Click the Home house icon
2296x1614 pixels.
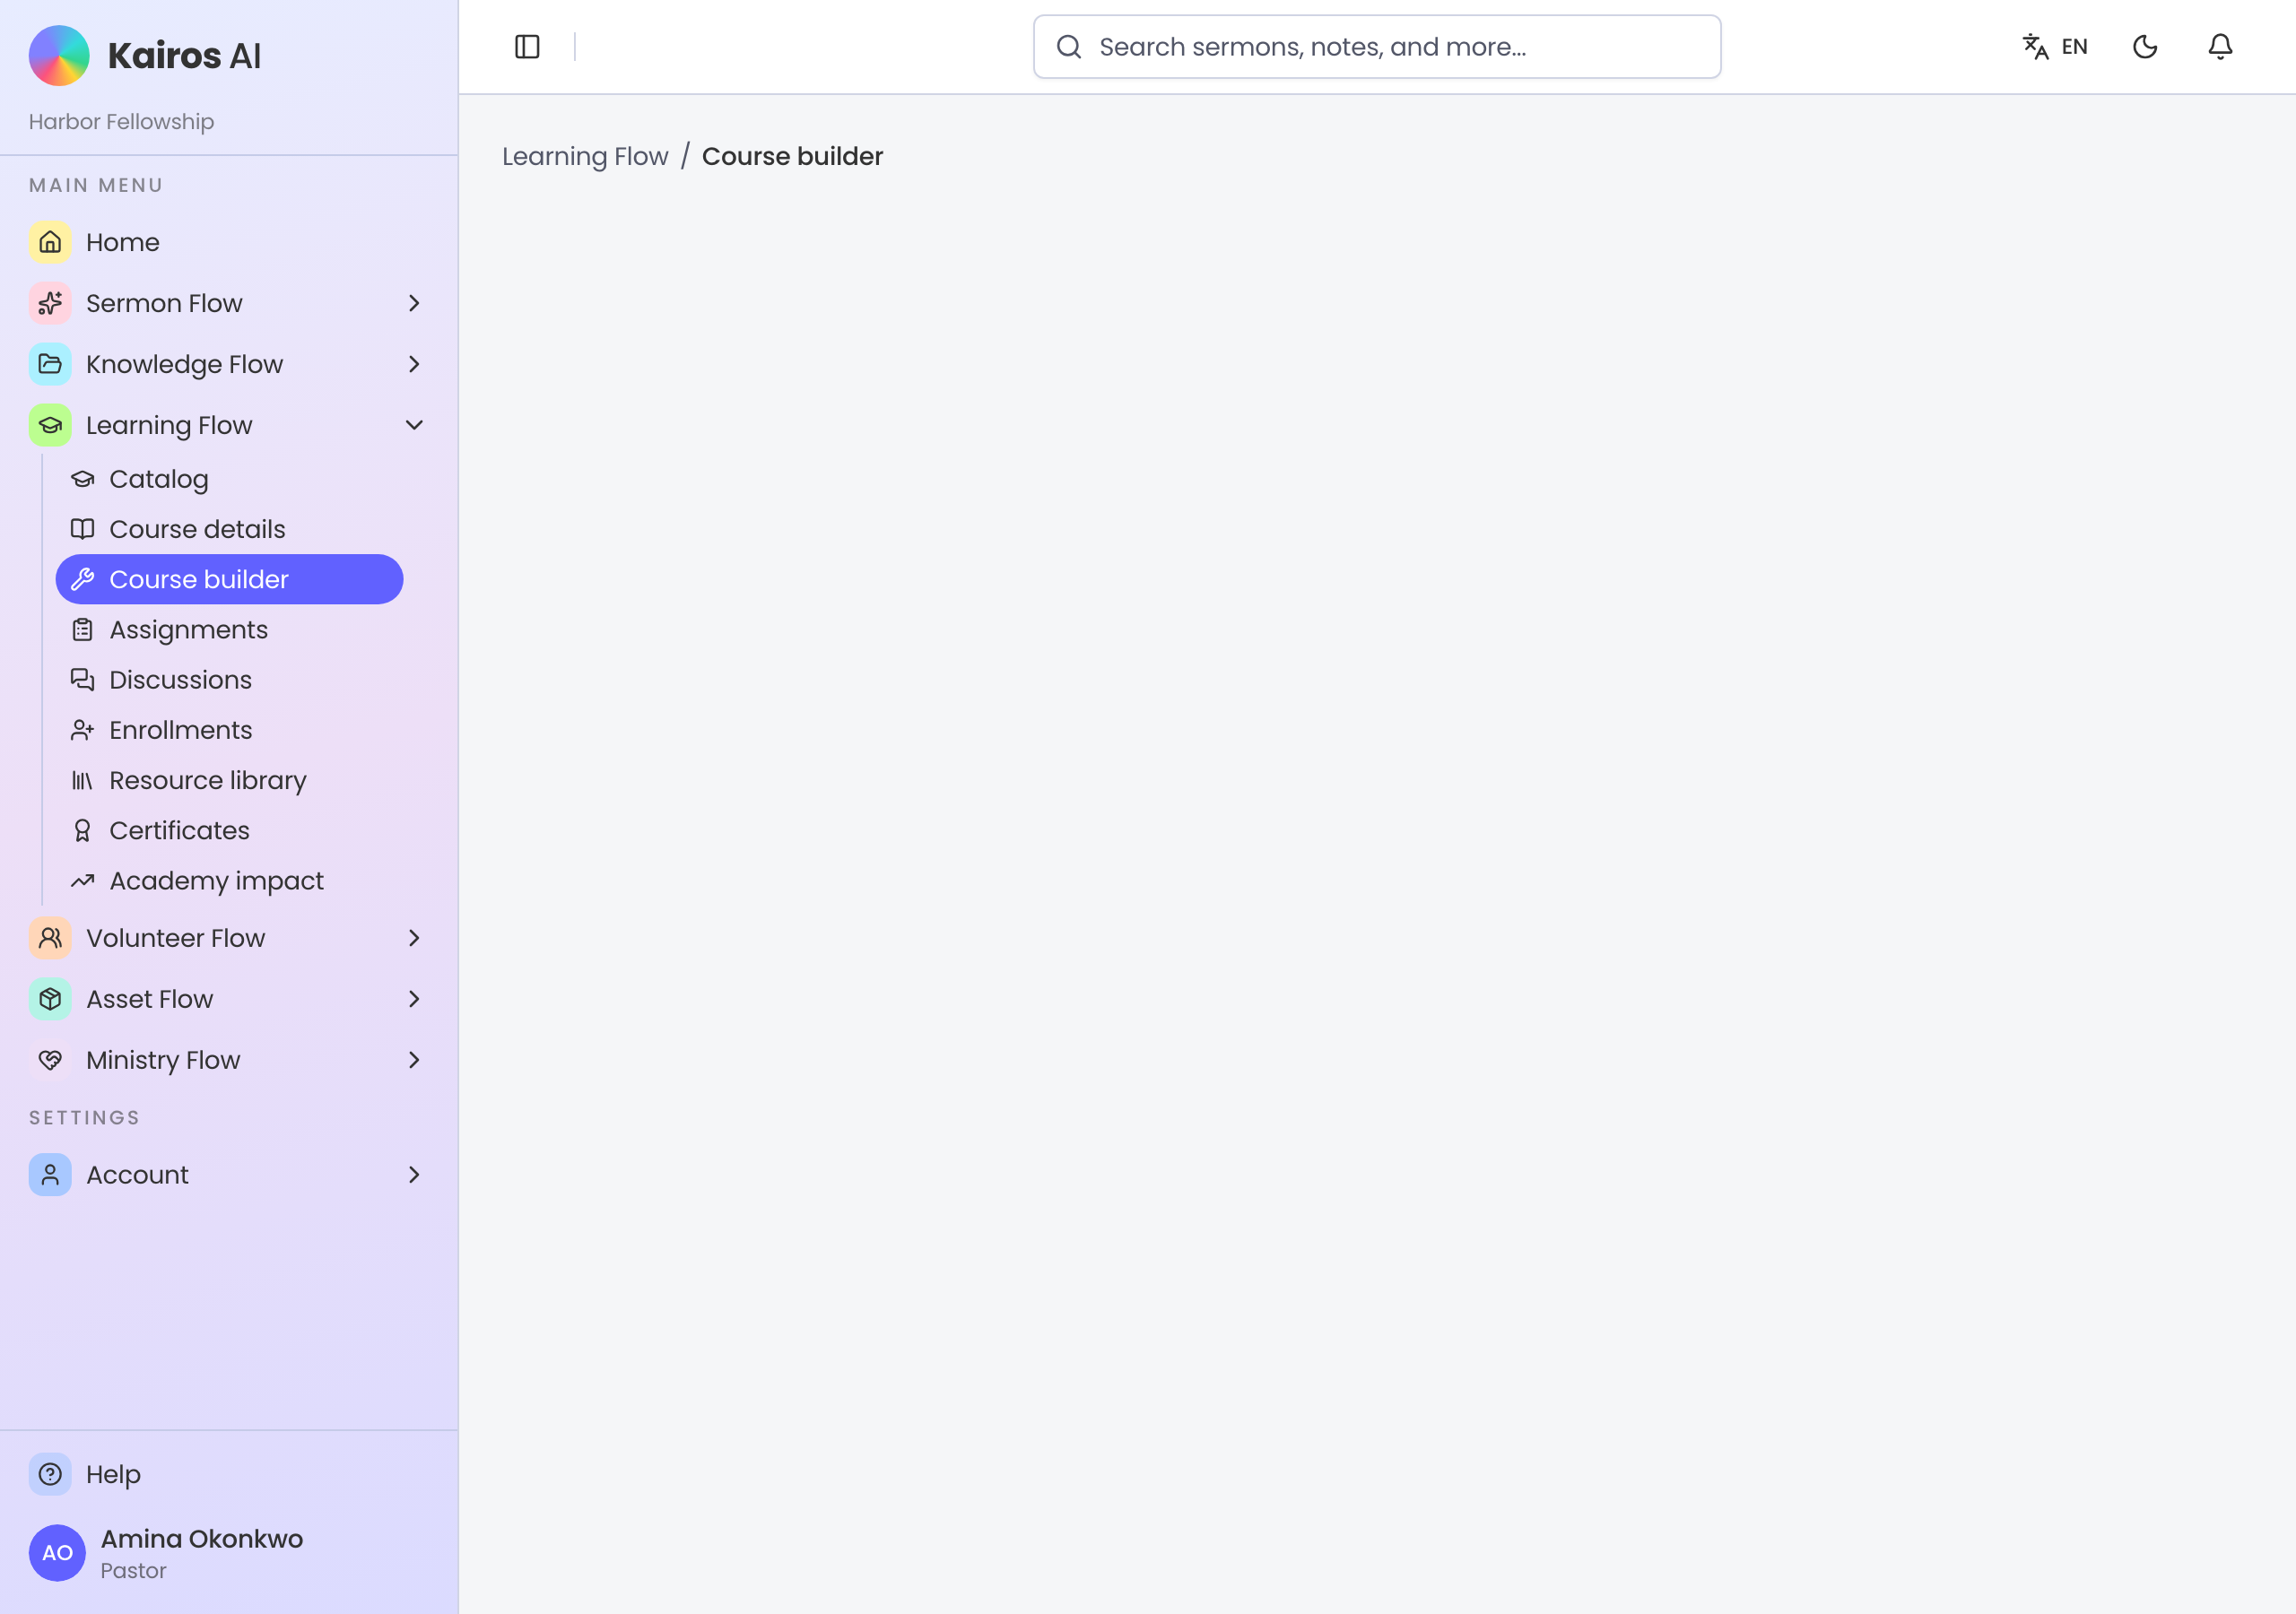point(50,242)
